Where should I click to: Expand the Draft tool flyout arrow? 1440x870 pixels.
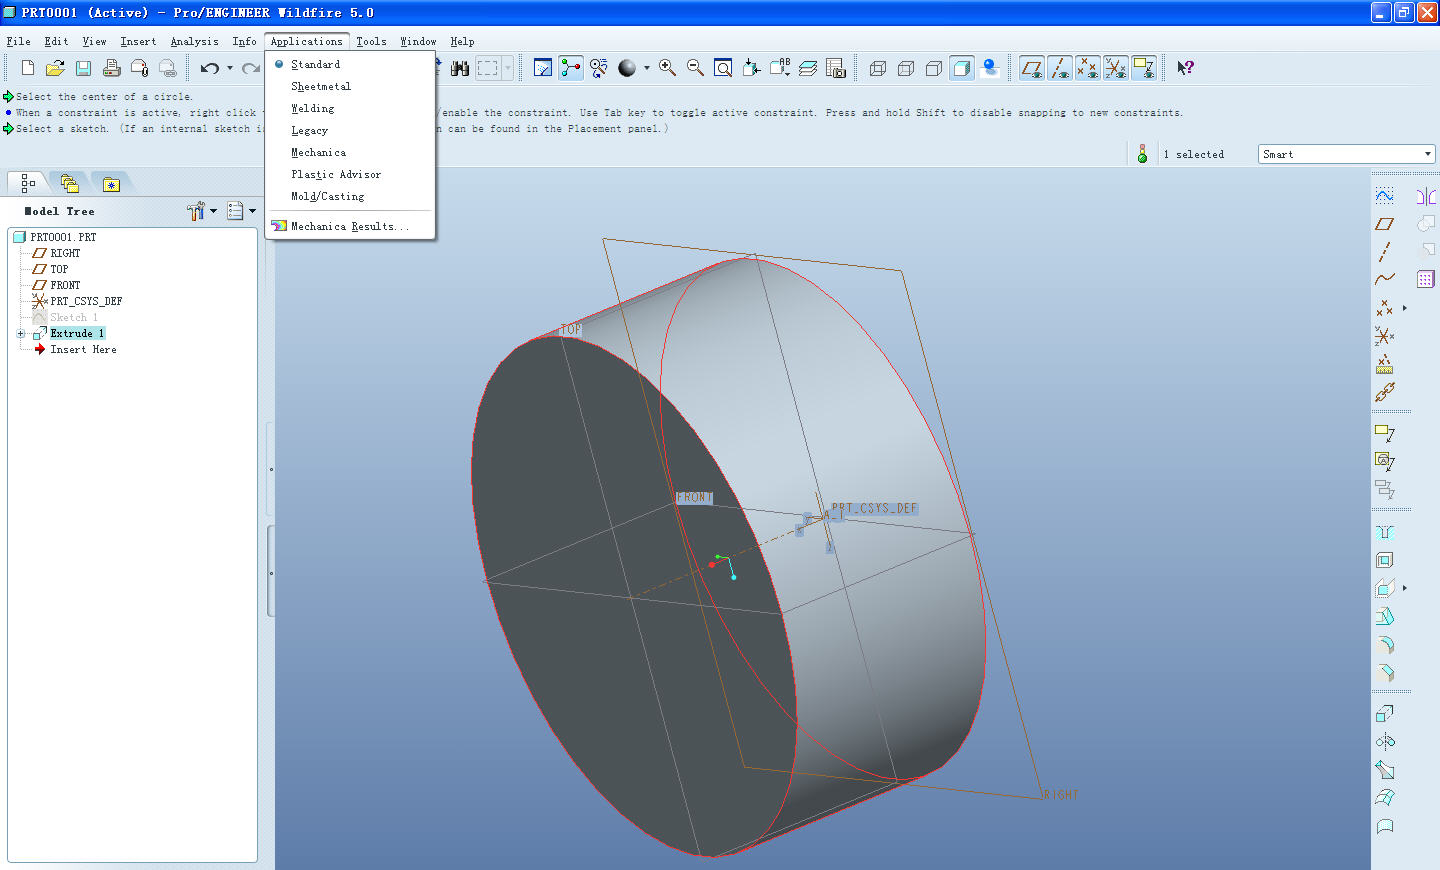[1405, 588]
